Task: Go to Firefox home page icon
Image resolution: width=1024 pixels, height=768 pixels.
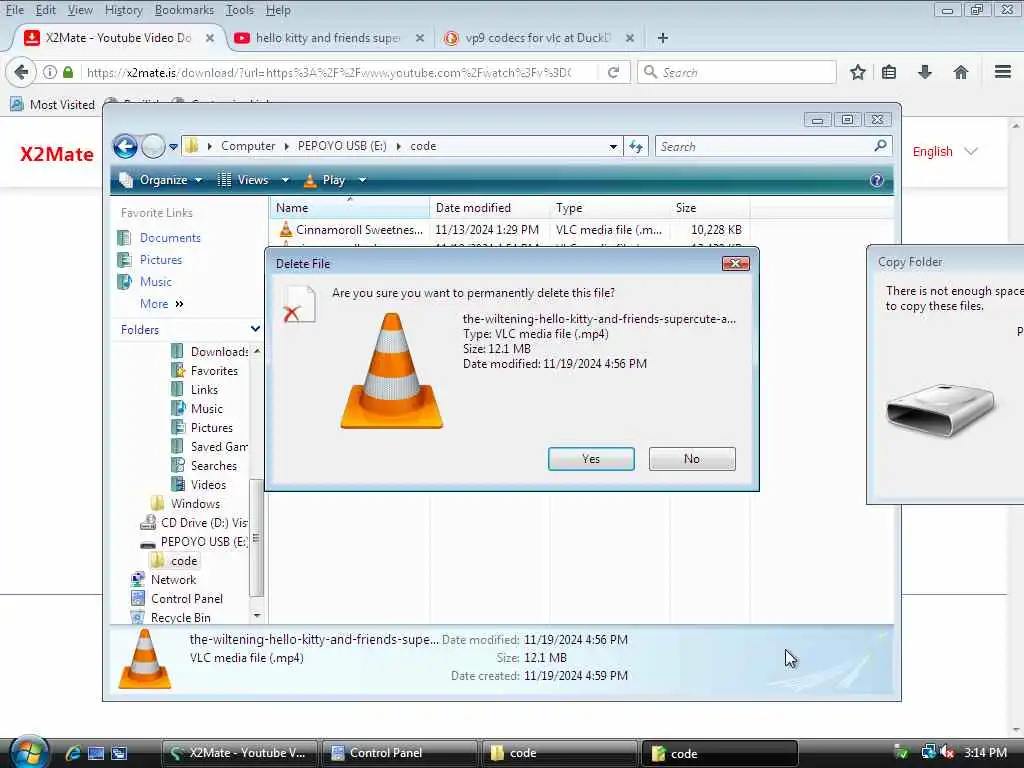Action: point(960,72)
